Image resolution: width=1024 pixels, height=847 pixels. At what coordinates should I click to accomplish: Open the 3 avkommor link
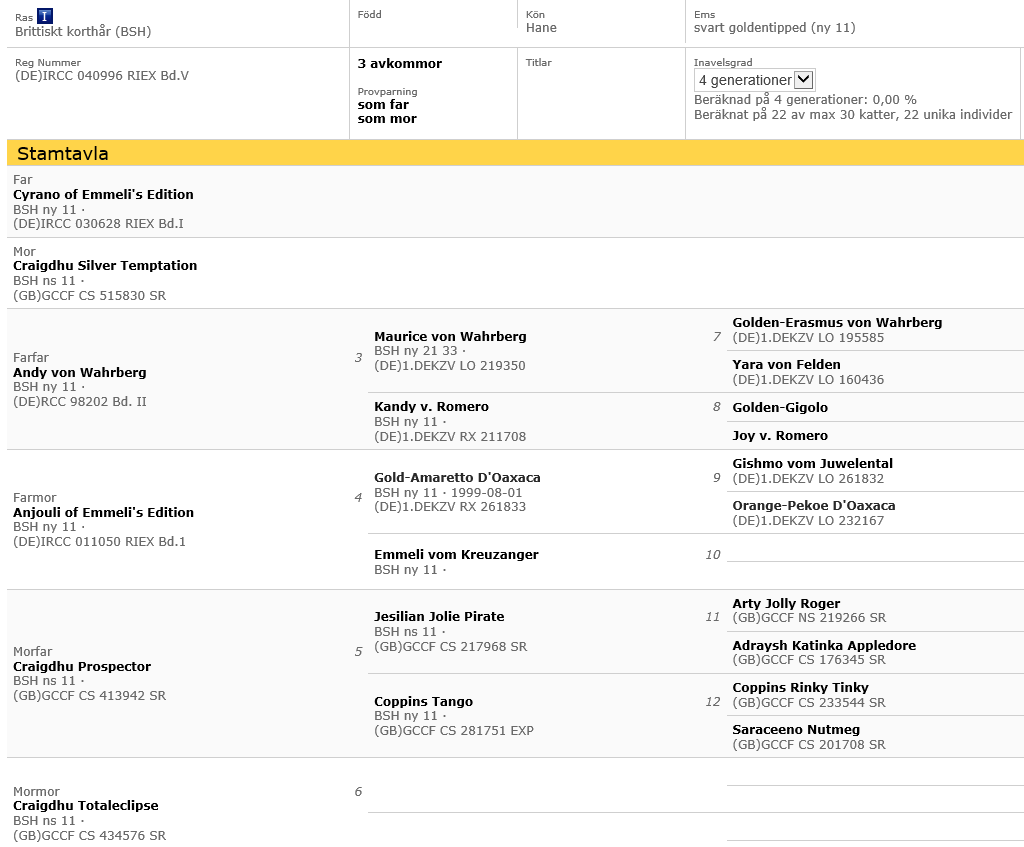click(400, 63)
